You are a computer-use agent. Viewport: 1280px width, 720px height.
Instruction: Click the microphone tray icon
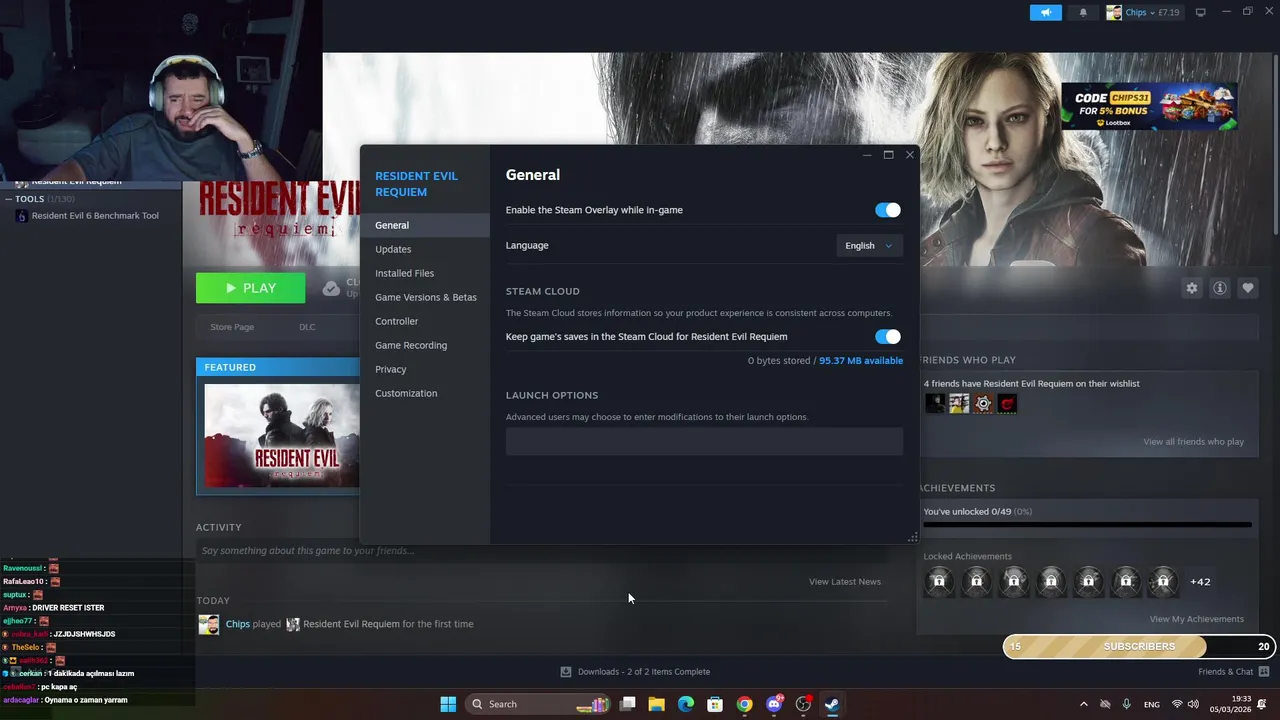point(1126,704)
